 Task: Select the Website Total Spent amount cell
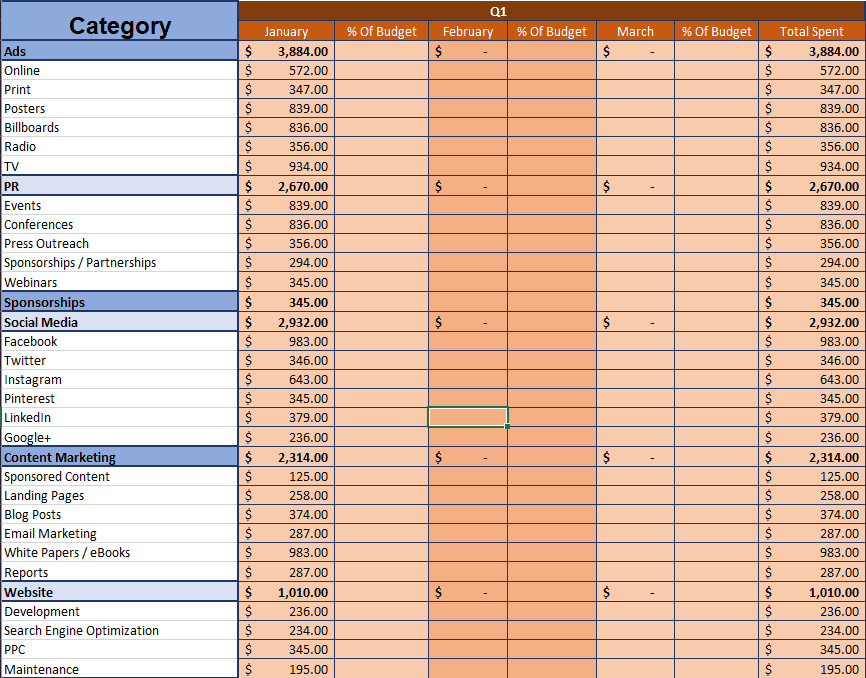(811, 592)
